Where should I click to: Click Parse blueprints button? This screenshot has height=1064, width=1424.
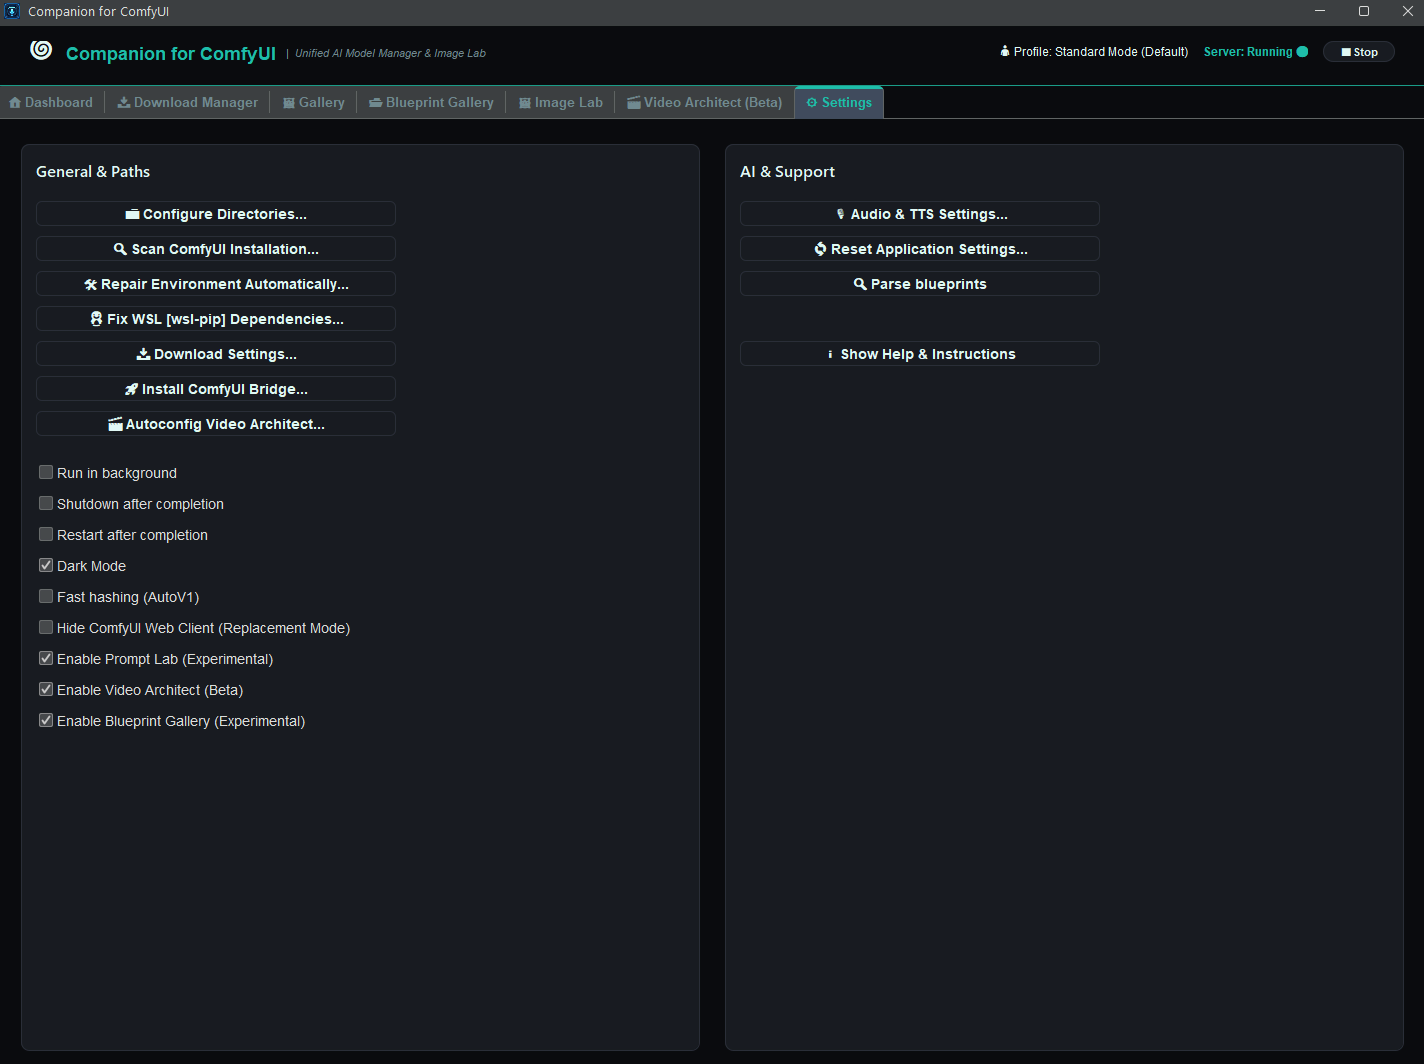point(920,284)
